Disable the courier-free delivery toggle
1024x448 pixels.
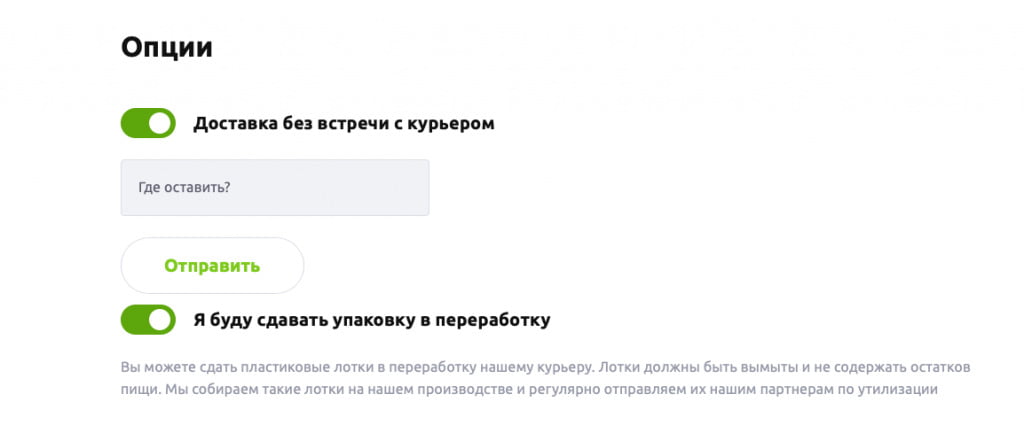(x=148, y=124)
